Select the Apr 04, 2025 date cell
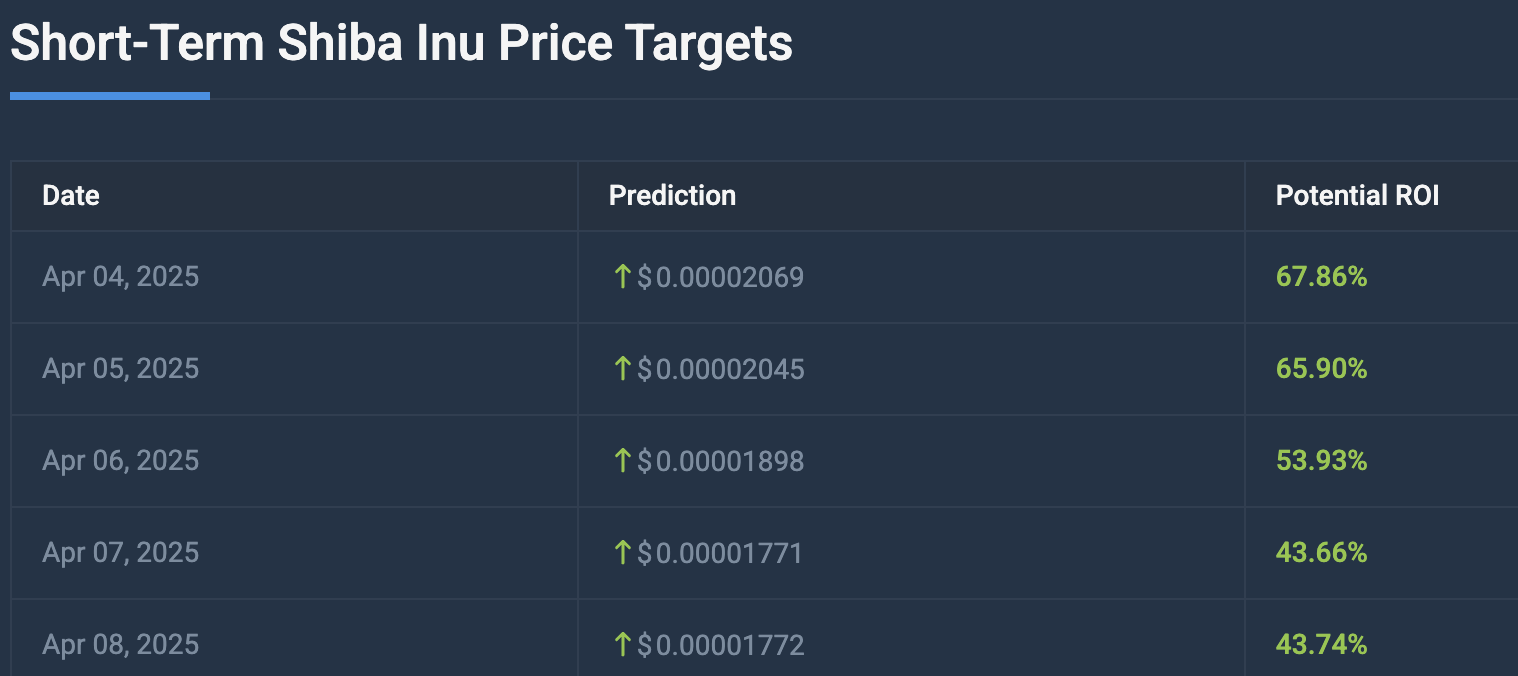Viewport: 1518px width, 676px height. [121, 276]
